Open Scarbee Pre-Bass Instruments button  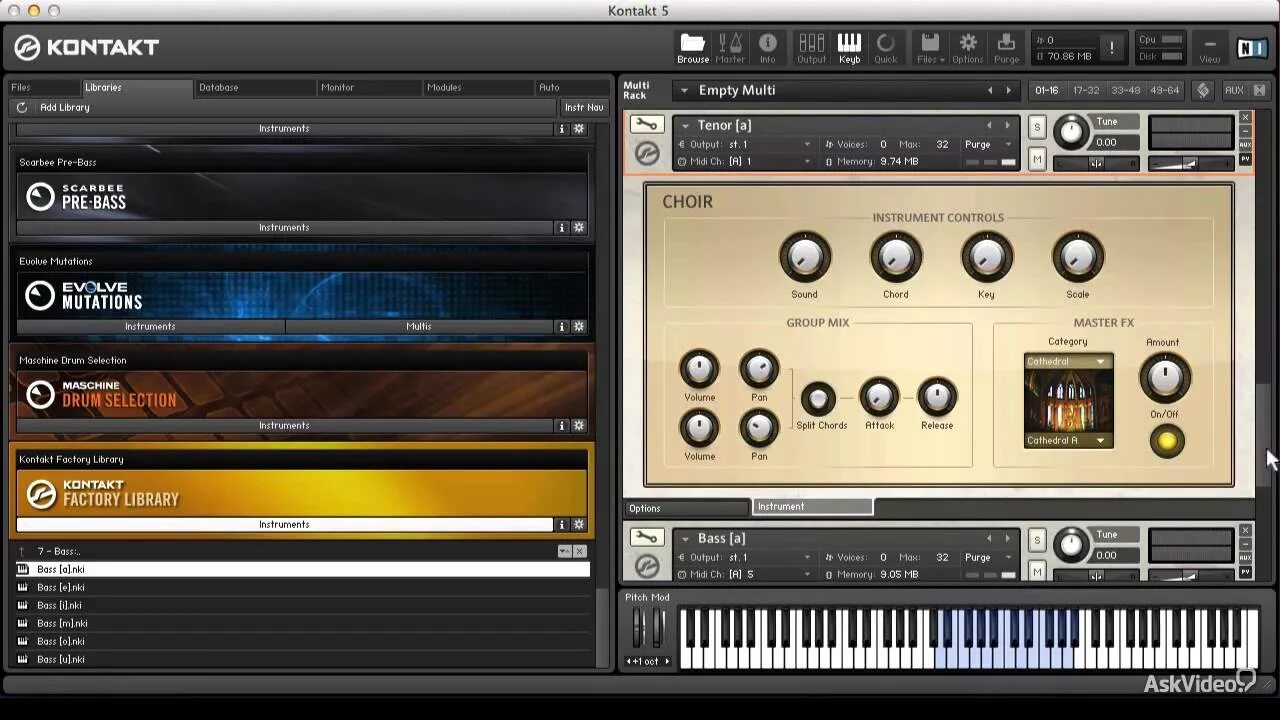(x=284, y=227)
